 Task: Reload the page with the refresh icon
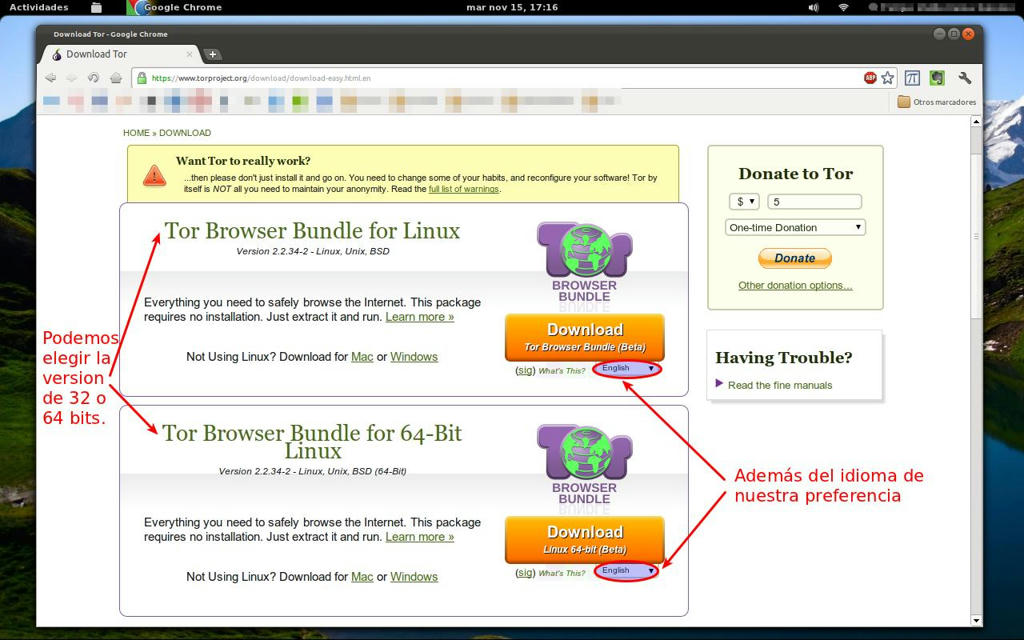point(93,78)
